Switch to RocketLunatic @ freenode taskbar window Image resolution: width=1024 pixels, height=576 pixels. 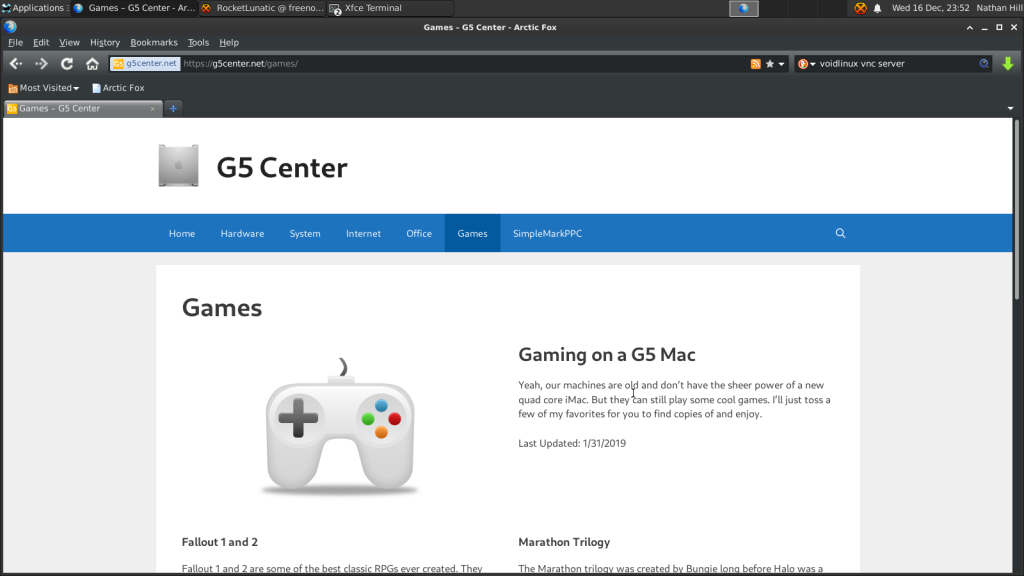(262, 8)
